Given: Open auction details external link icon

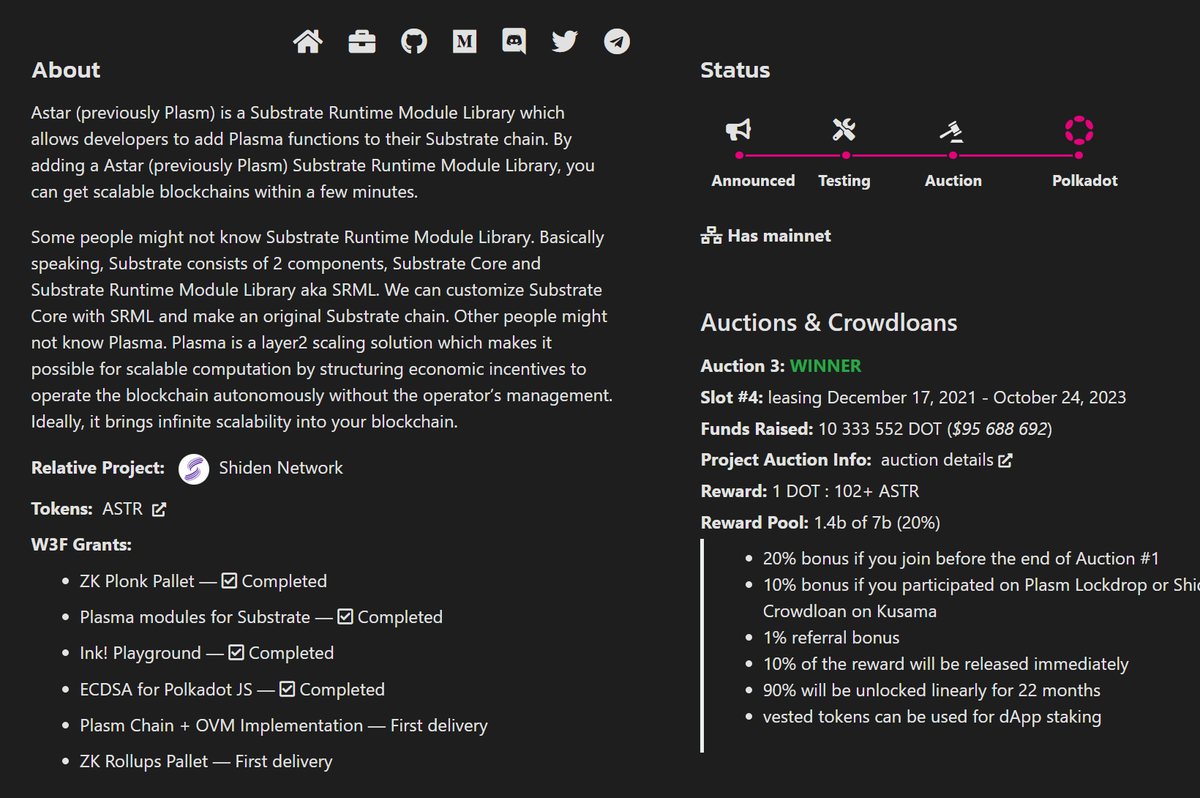Looking at the screenshot, I should click(x=1005, y=460).
